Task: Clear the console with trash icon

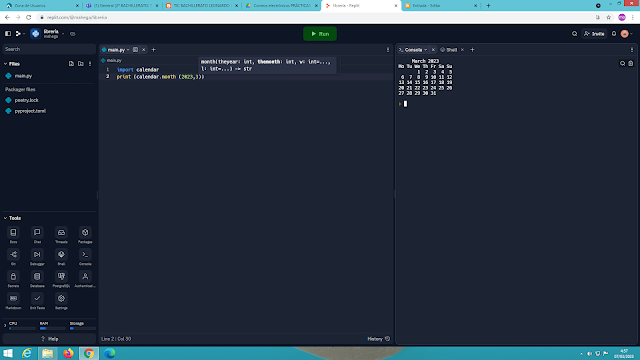Action: [x=631, y=64]
